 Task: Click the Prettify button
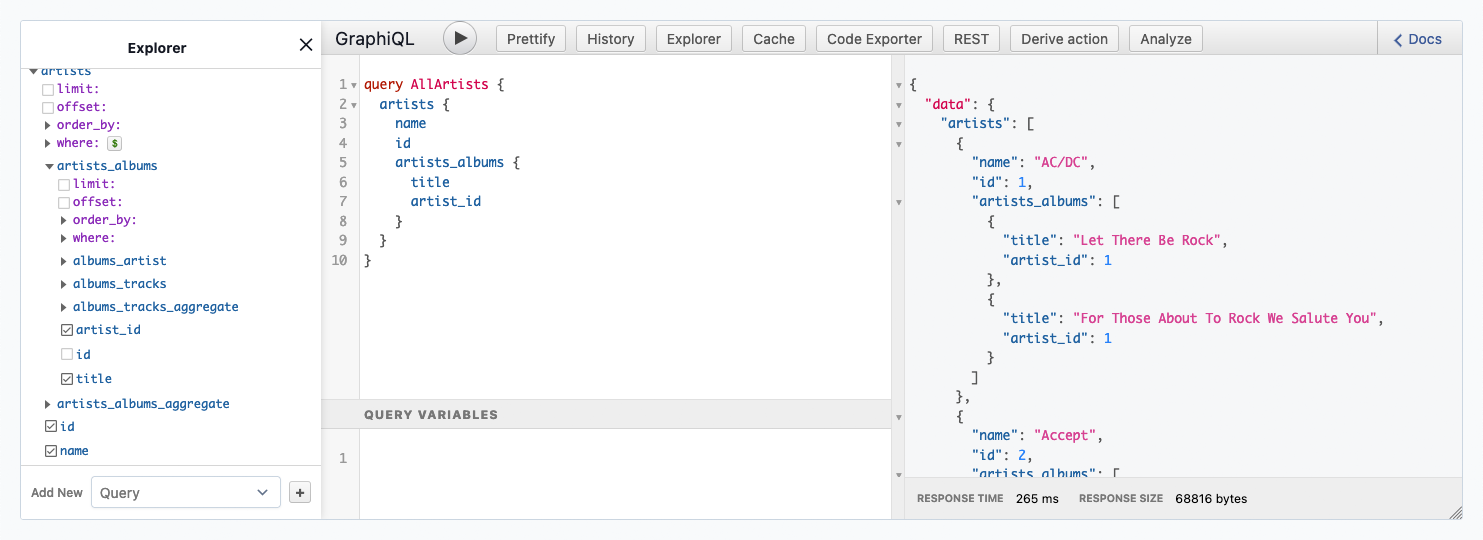point(531,39)
